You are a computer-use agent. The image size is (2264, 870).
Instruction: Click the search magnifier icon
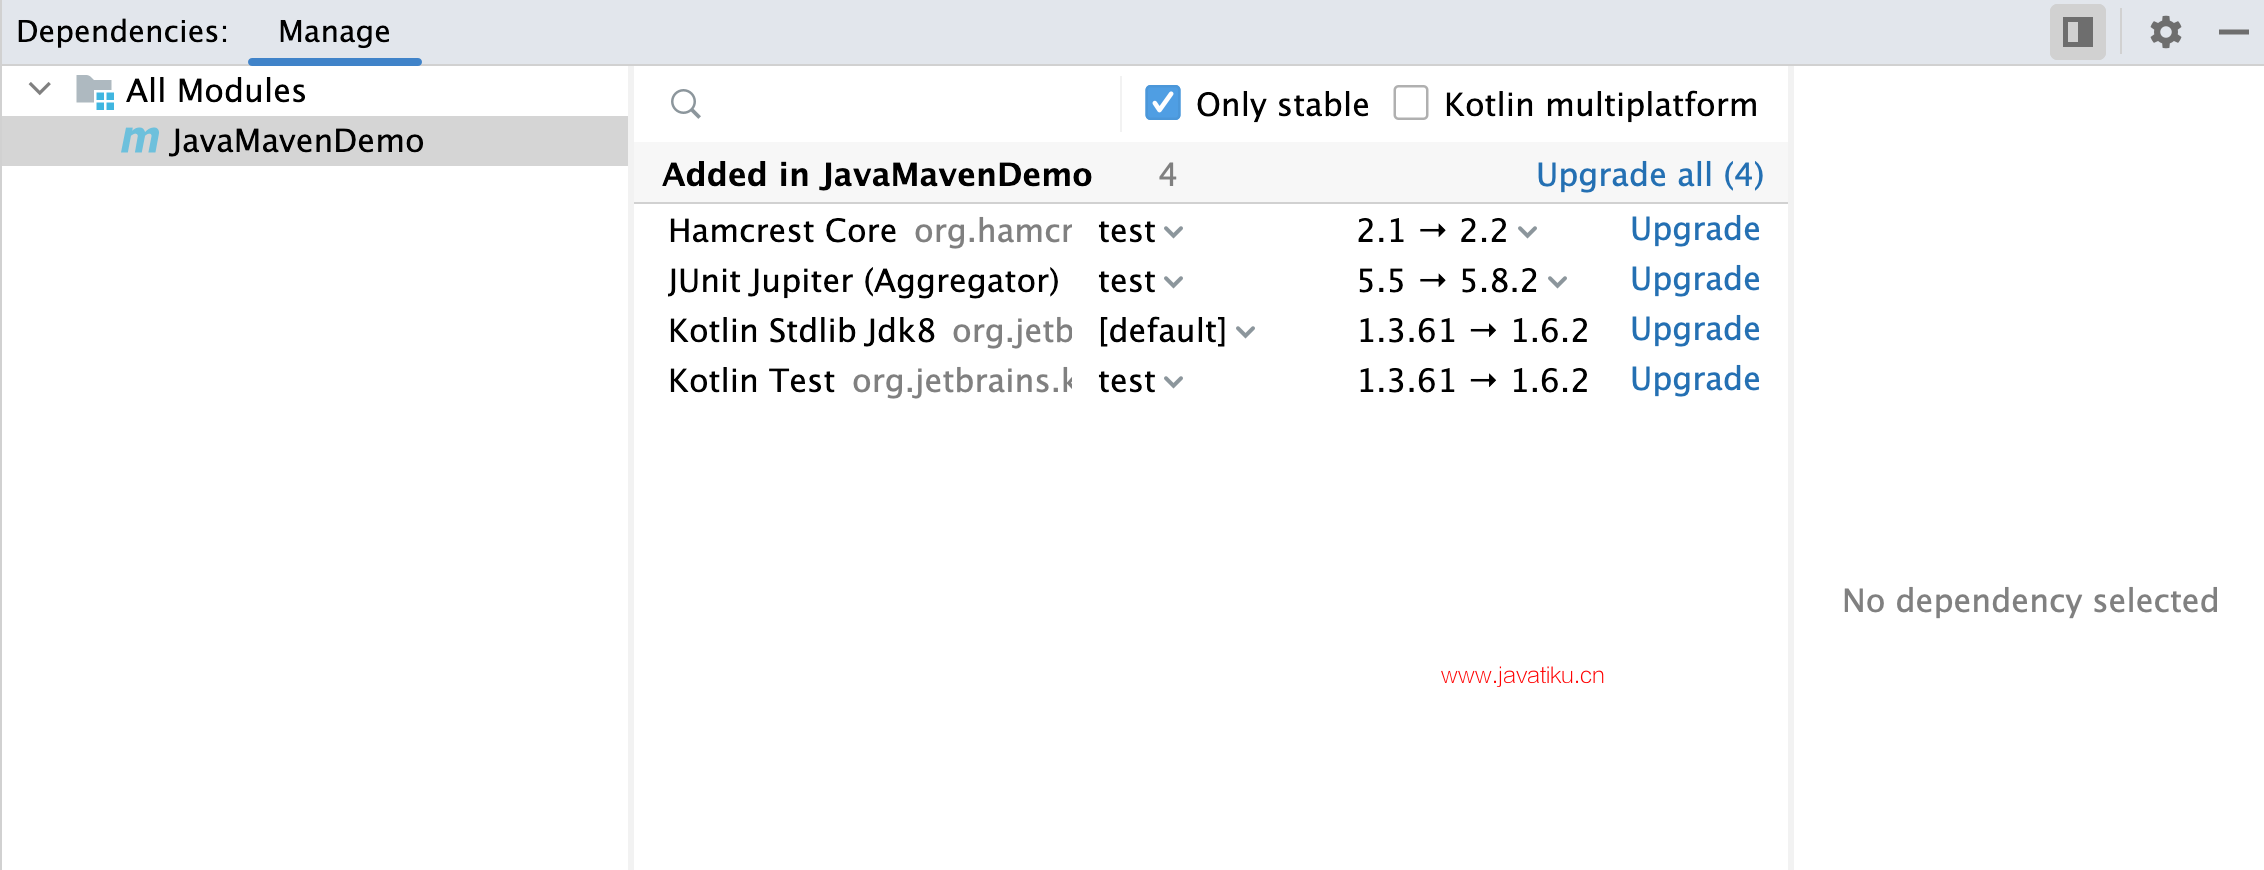coord(685,104)
